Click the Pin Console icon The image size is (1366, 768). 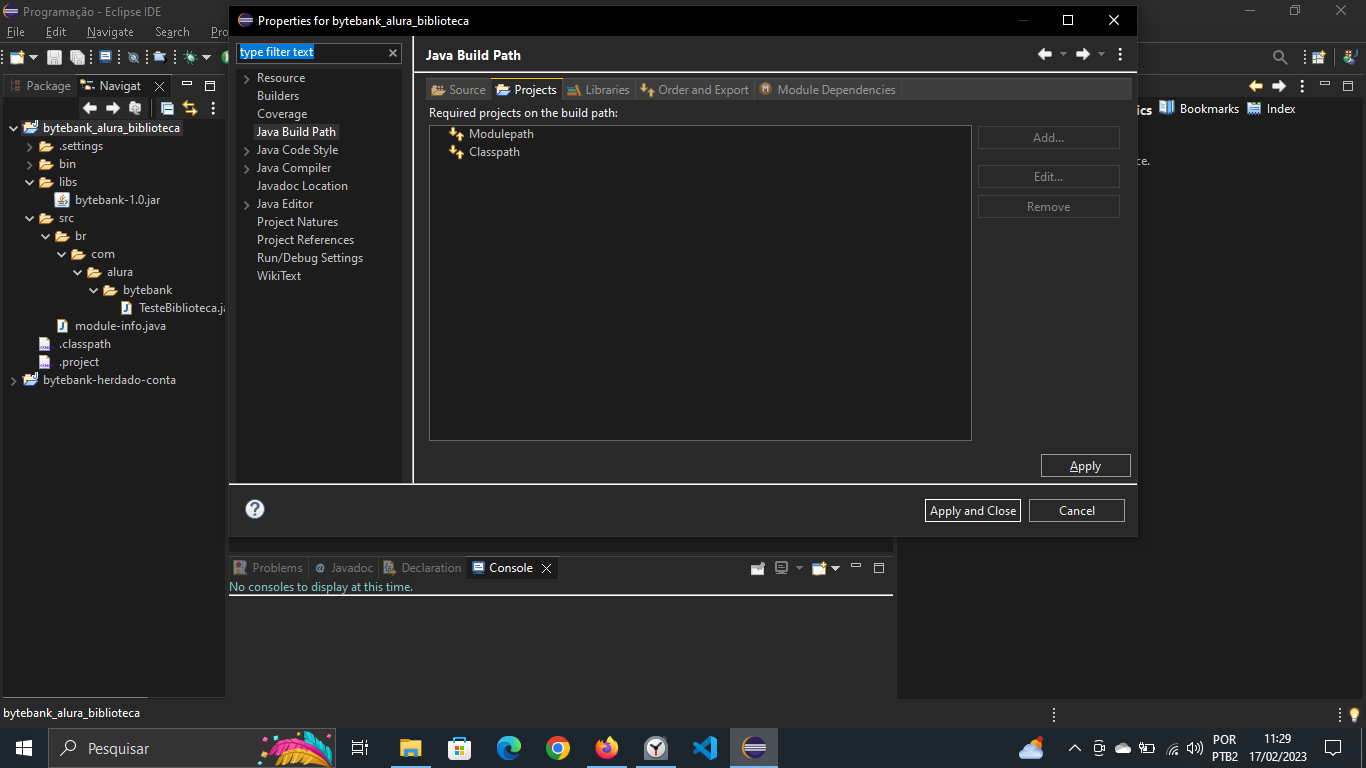(758, 568)
